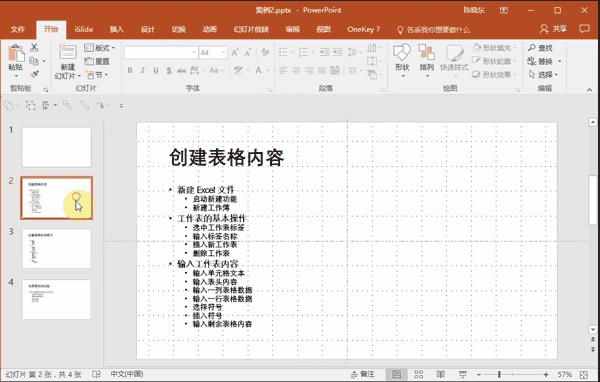Switch to the OneKey 7 tab

click(364, 29)
